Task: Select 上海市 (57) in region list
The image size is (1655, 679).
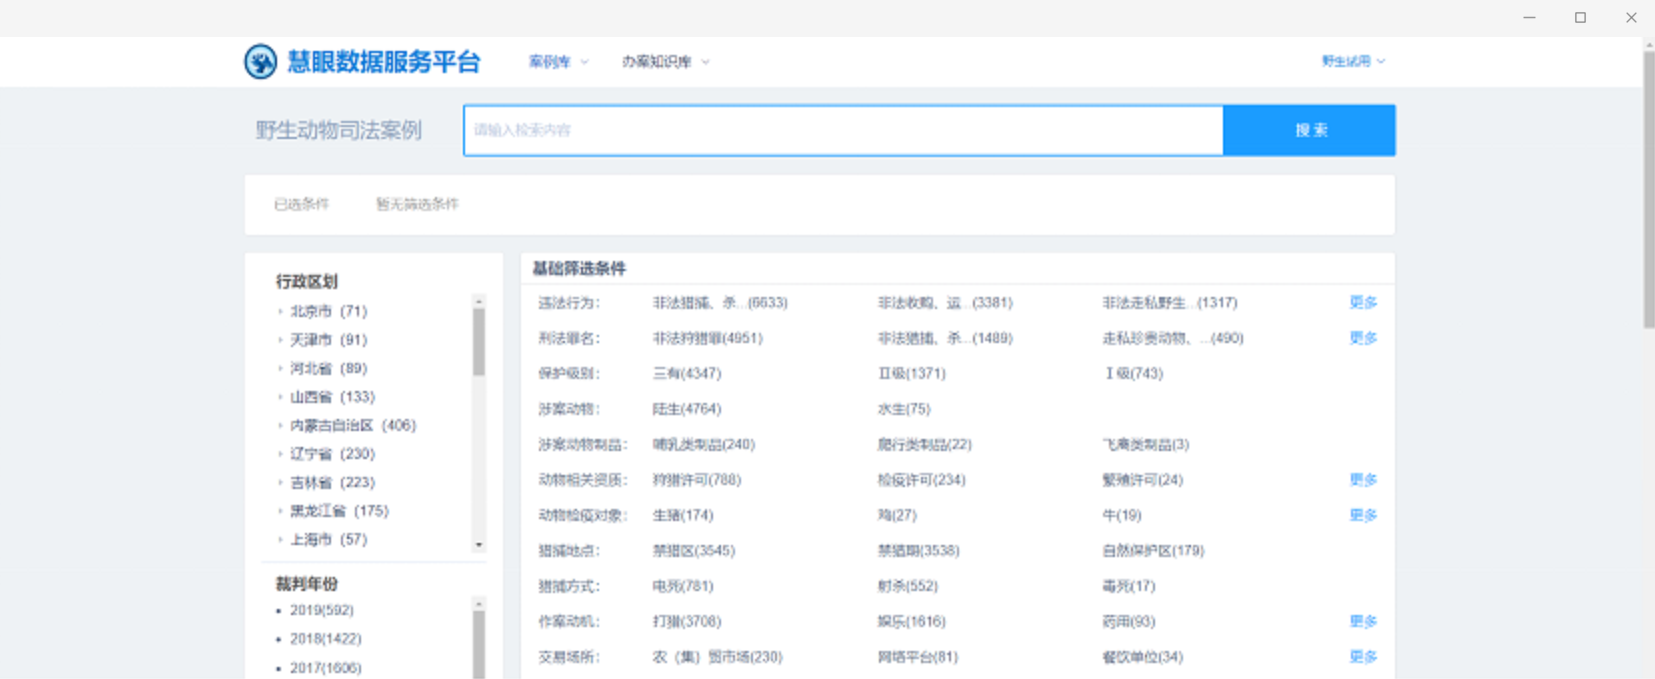Action: click(328, 539)
